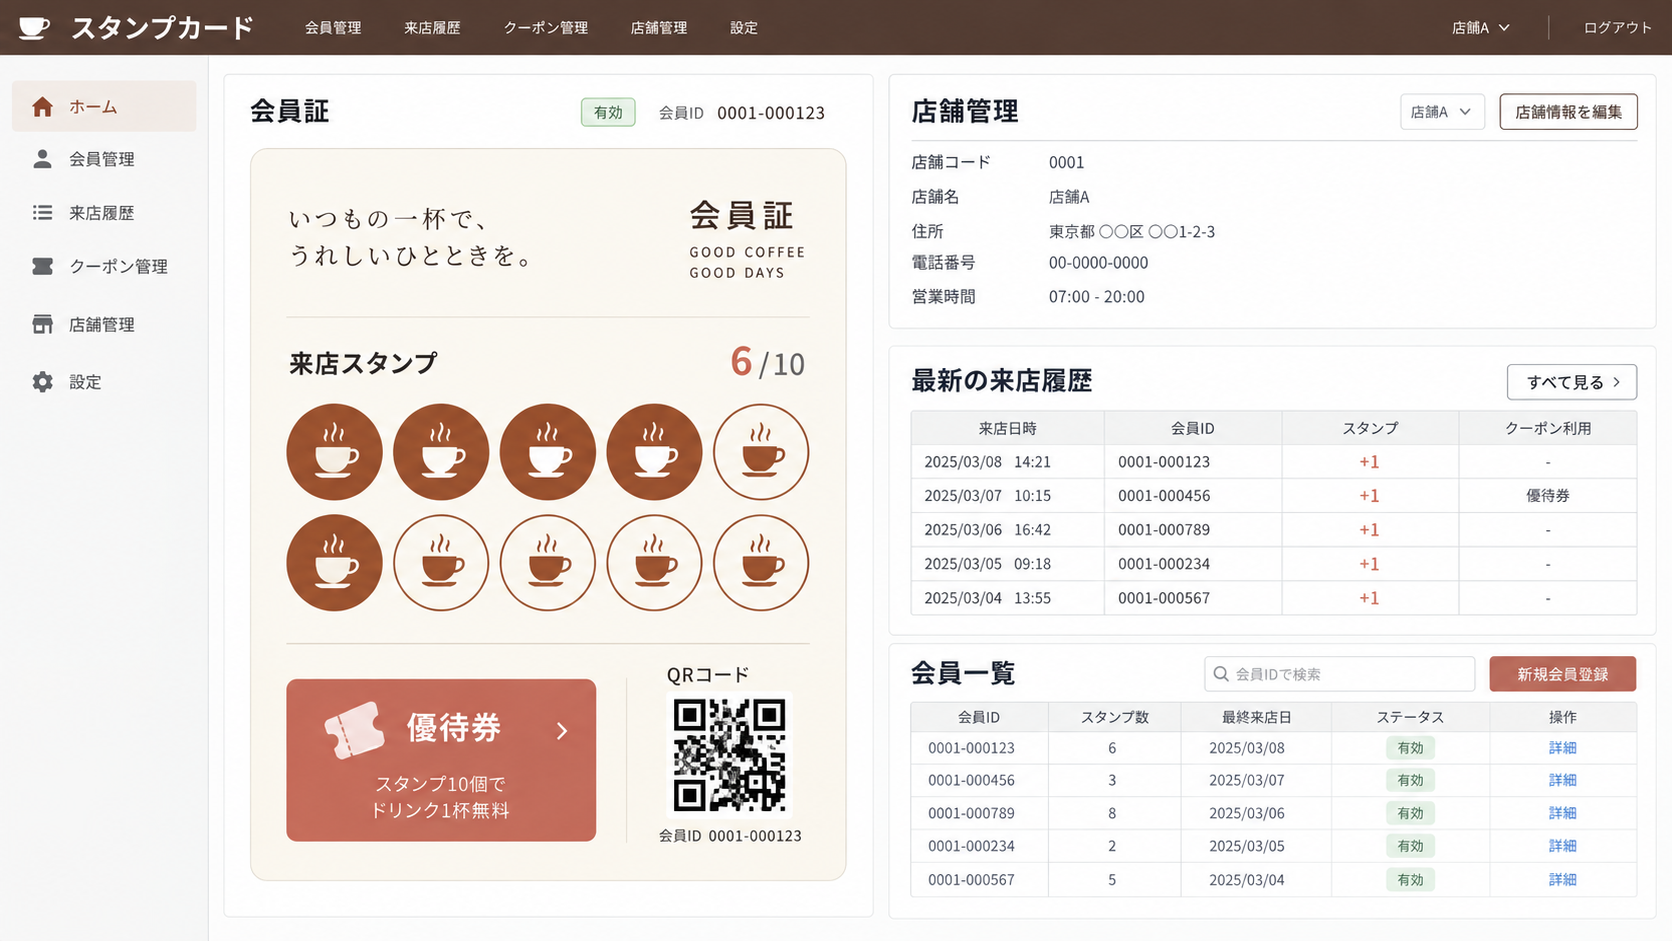Click the 2025/03/08 14:21 visit row
The image size is (1672, 941).
pyautogui.click(x=1273, y=462)
